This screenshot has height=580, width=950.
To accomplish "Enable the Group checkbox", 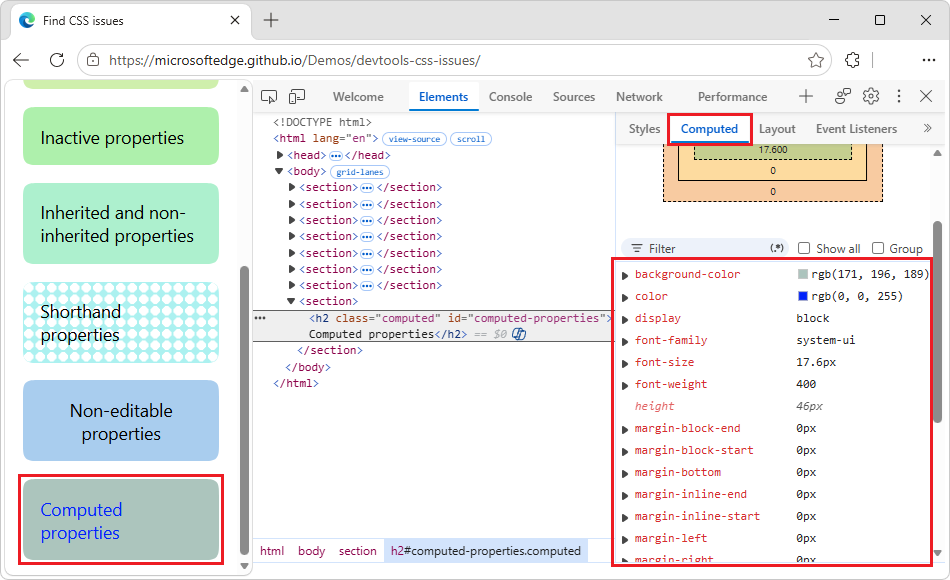I will coord(878,248).
